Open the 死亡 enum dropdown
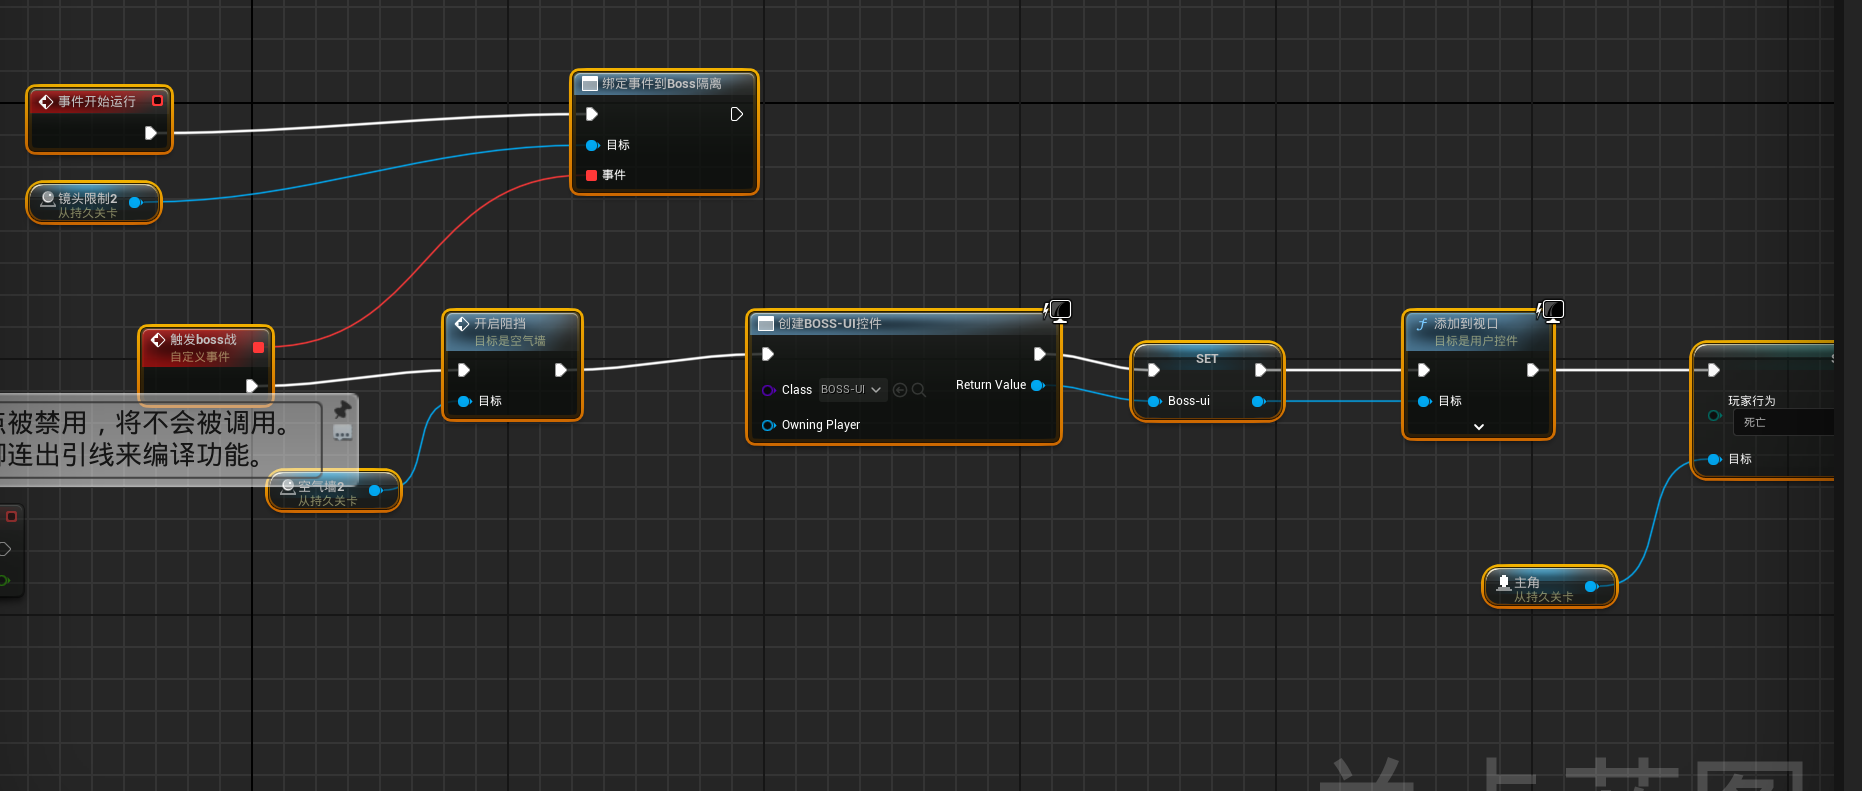 [x=1786, y=422]
